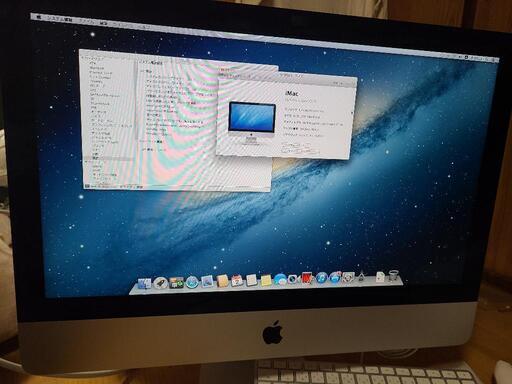The height and width of the screenshot is (384, 512).
Task: Click upper button at bottom of About window
Action: pos(296,145)
